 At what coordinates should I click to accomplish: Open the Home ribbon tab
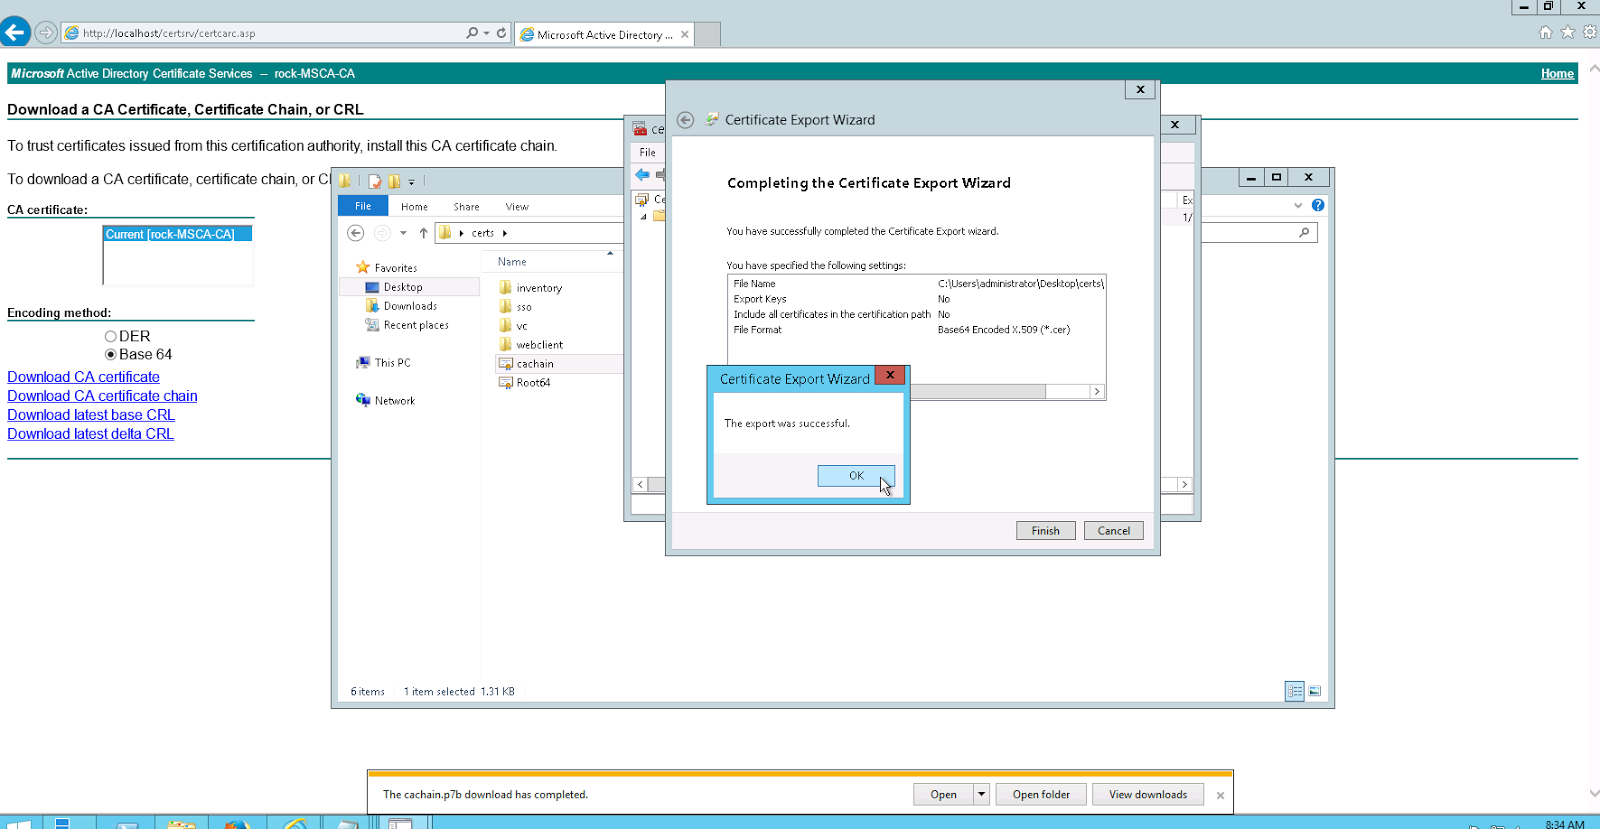point(414,207)
